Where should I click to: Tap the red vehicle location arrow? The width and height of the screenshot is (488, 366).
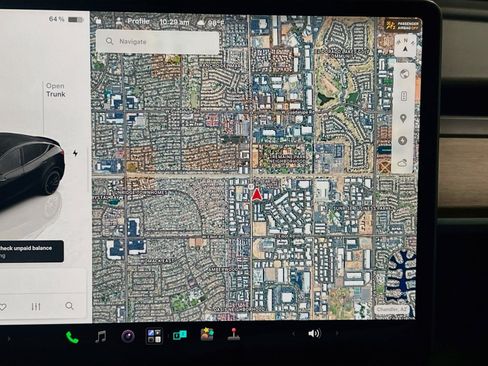tap(256, 194)
